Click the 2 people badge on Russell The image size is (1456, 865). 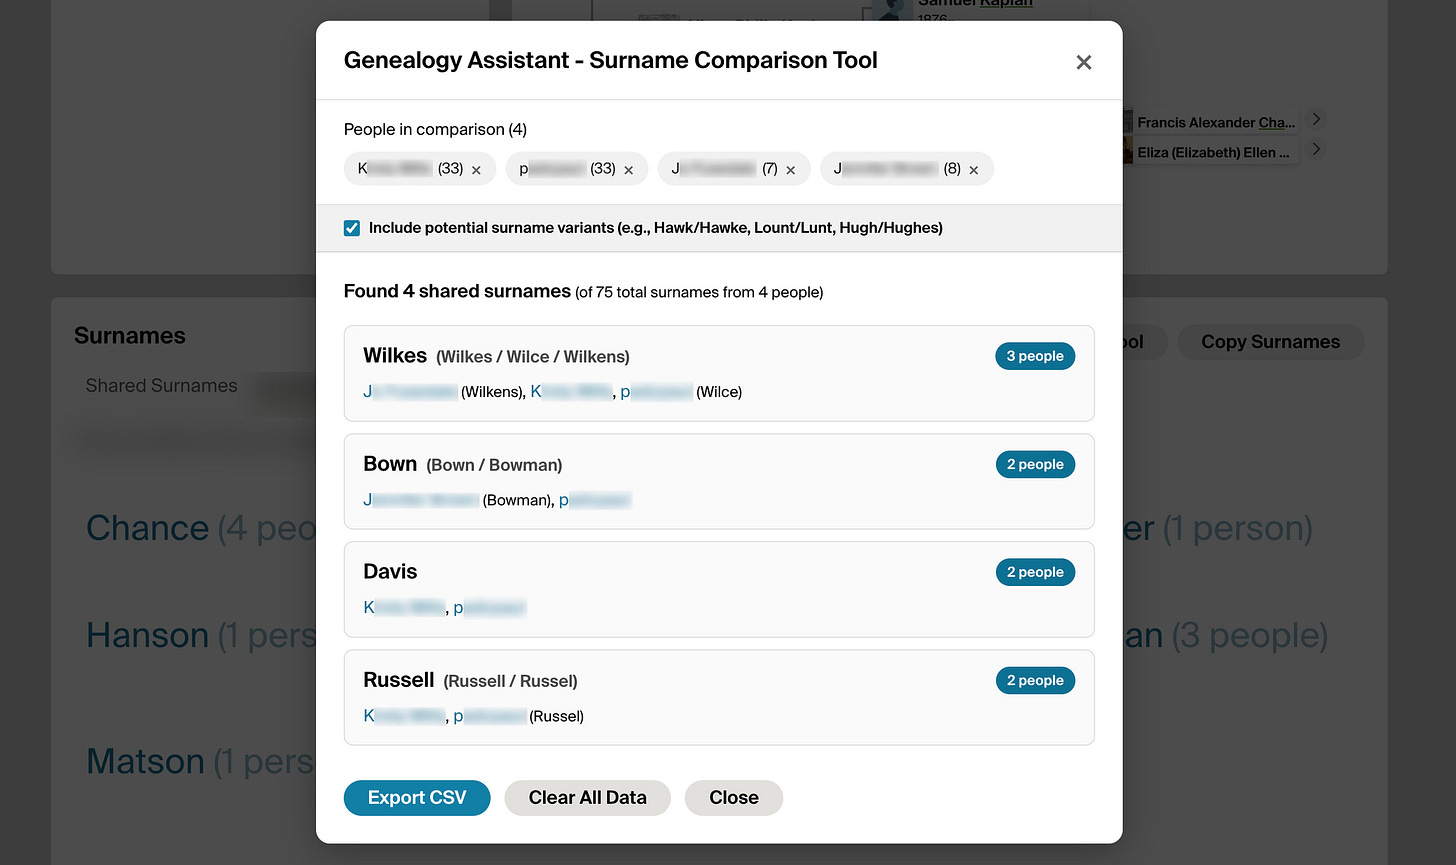pos(1035,681)
